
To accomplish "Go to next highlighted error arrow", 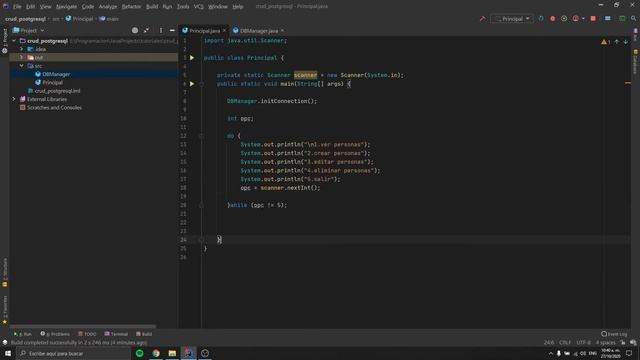I will 625,42.
